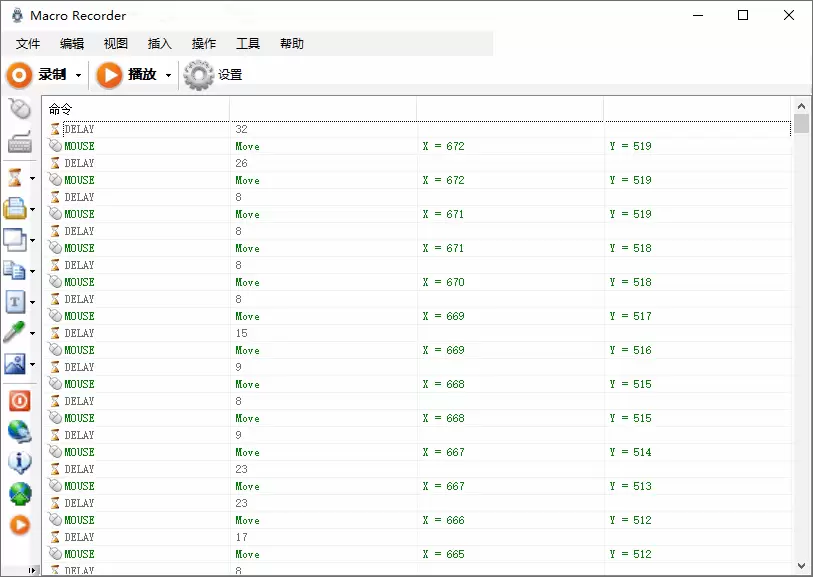Select the delay value 32 cell
Viewport: 813px width, 577px height.
pos(242,129)
